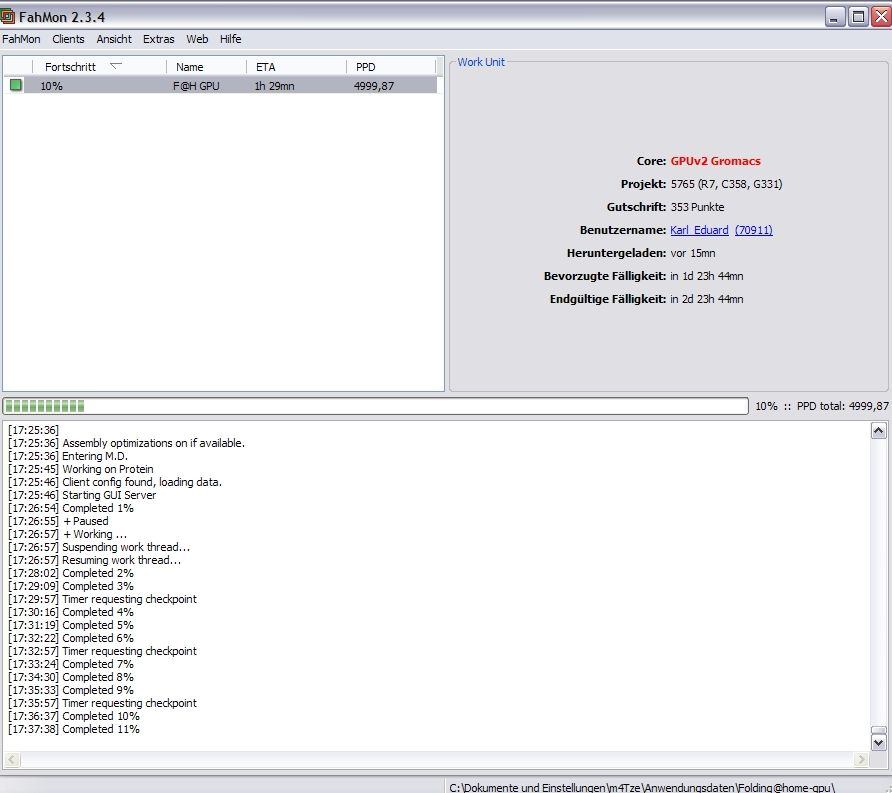
Task: Click the log scrollbar down arrow
Action: pyautogui.click(x=878, y=742)
